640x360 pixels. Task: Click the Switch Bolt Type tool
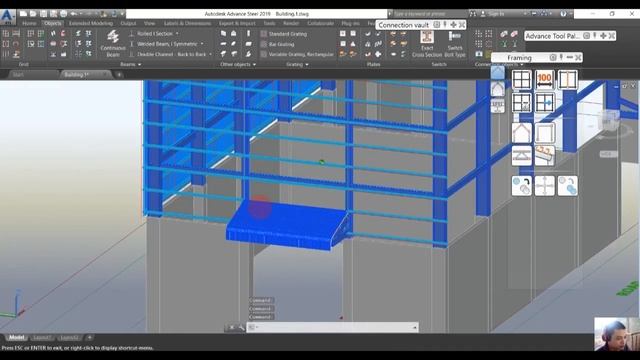(x=455, y=43)
